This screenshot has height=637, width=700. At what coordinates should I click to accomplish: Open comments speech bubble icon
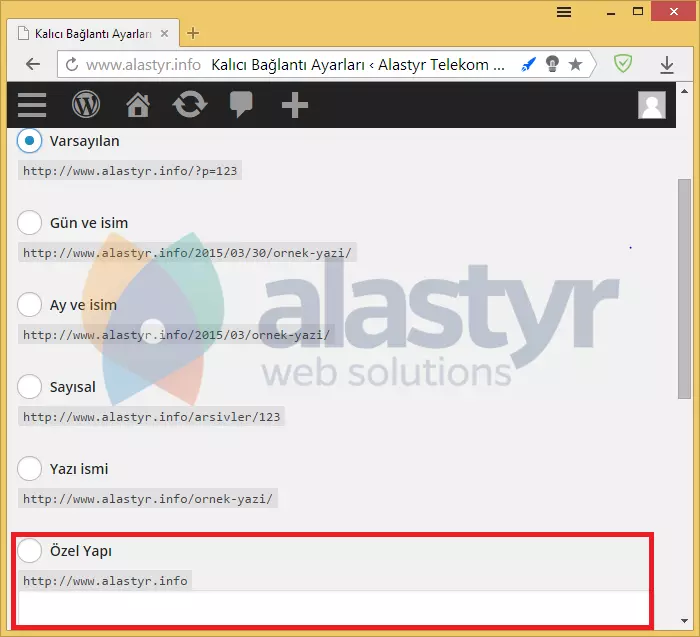(241, 104)
